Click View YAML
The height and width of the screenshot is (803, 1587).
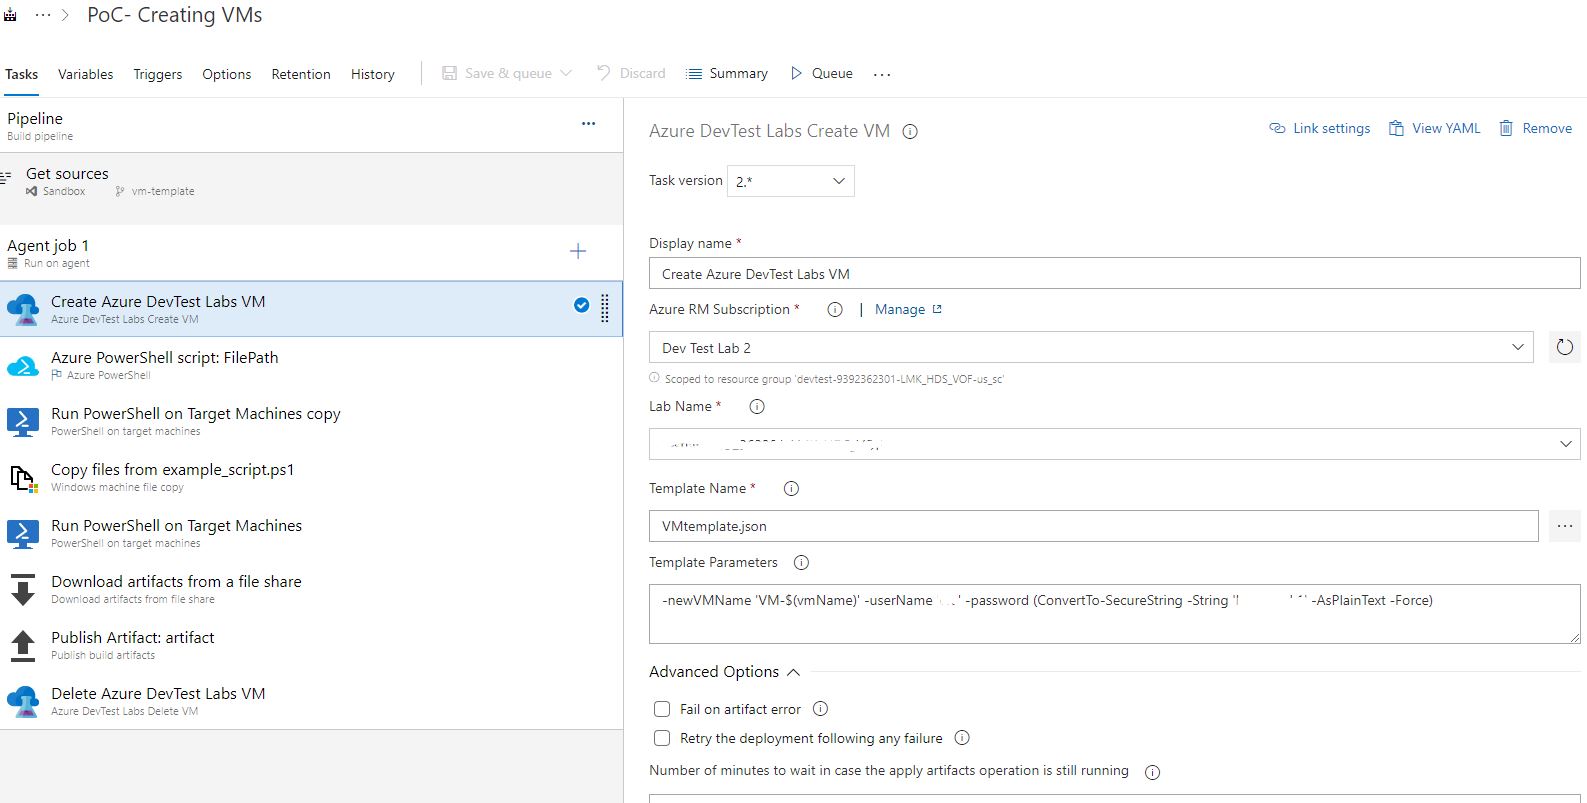tap(1434, 128)
